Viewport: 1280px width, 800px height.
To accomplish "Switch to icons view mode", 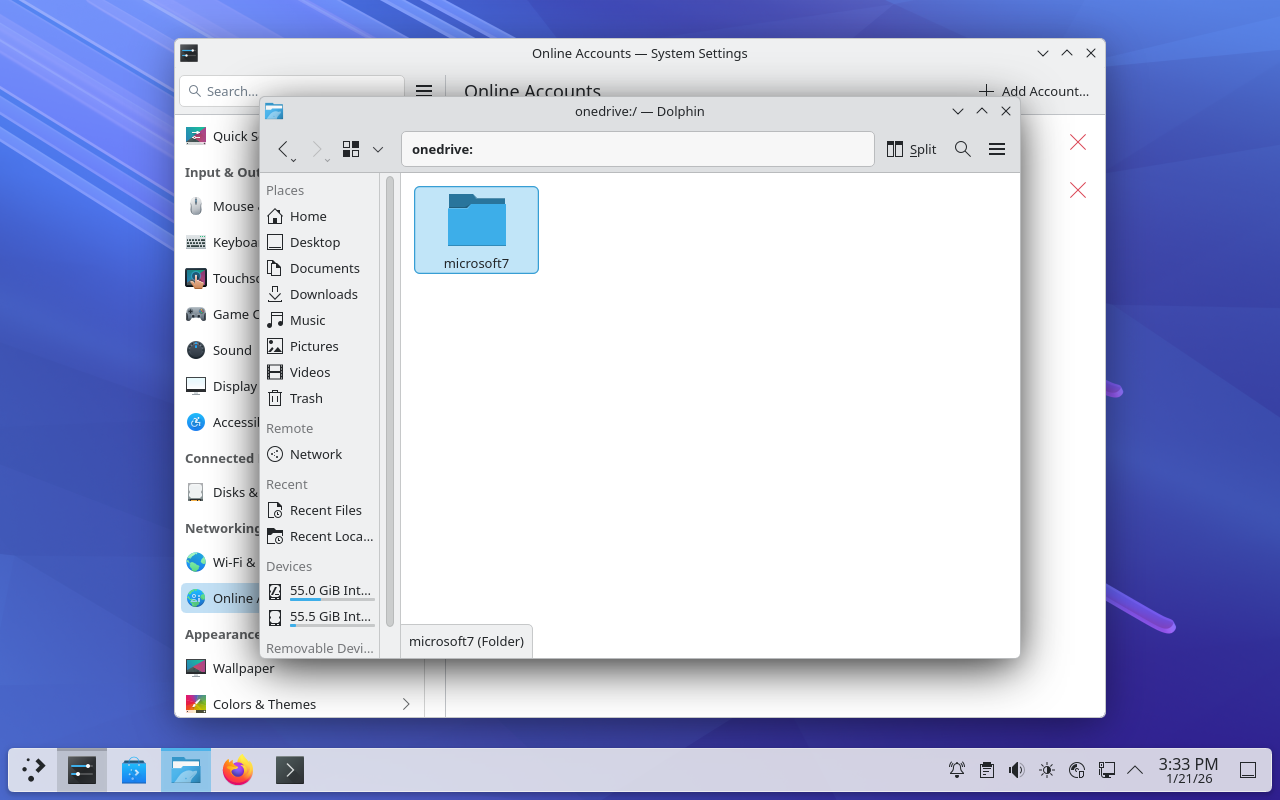I will coord(351,149).
